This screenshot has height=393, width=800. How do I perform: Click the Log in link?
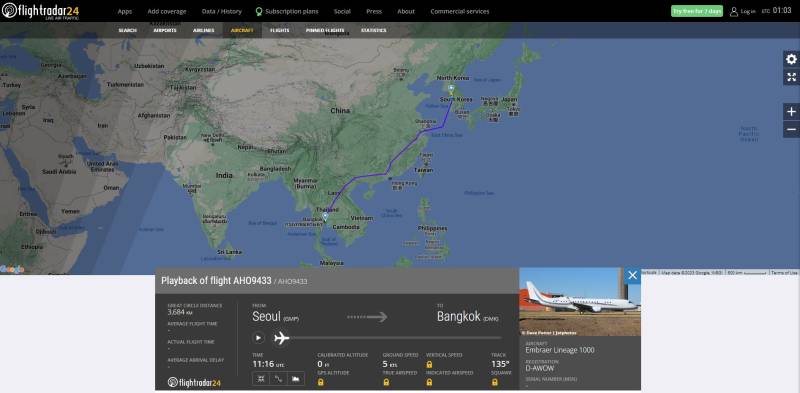click(743, 11)
